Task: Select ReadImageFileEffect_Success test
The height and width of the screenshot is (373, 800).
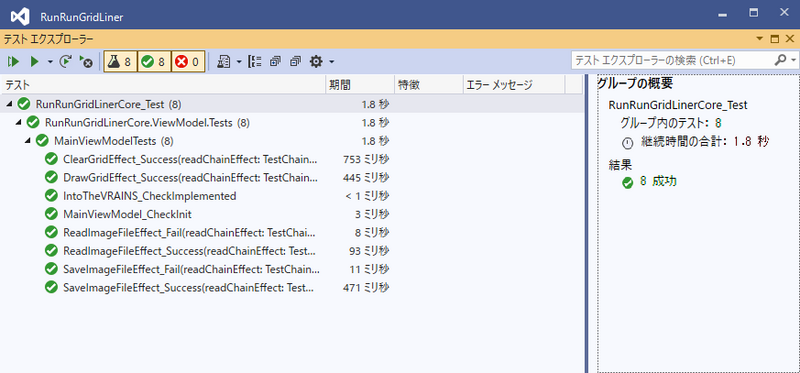Action: click(188, 251)
